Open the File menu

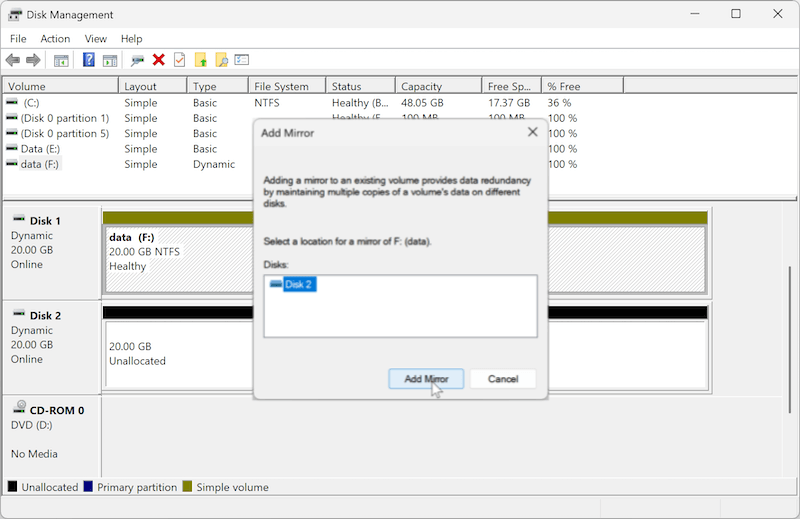18,38
